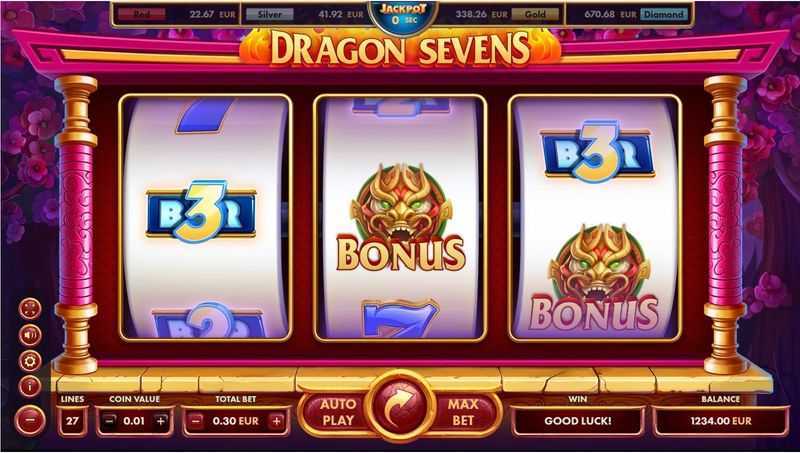Select the Diamond jackpot label
The width and height of the screenshot is (800, 453).
(x=663, y=14)
